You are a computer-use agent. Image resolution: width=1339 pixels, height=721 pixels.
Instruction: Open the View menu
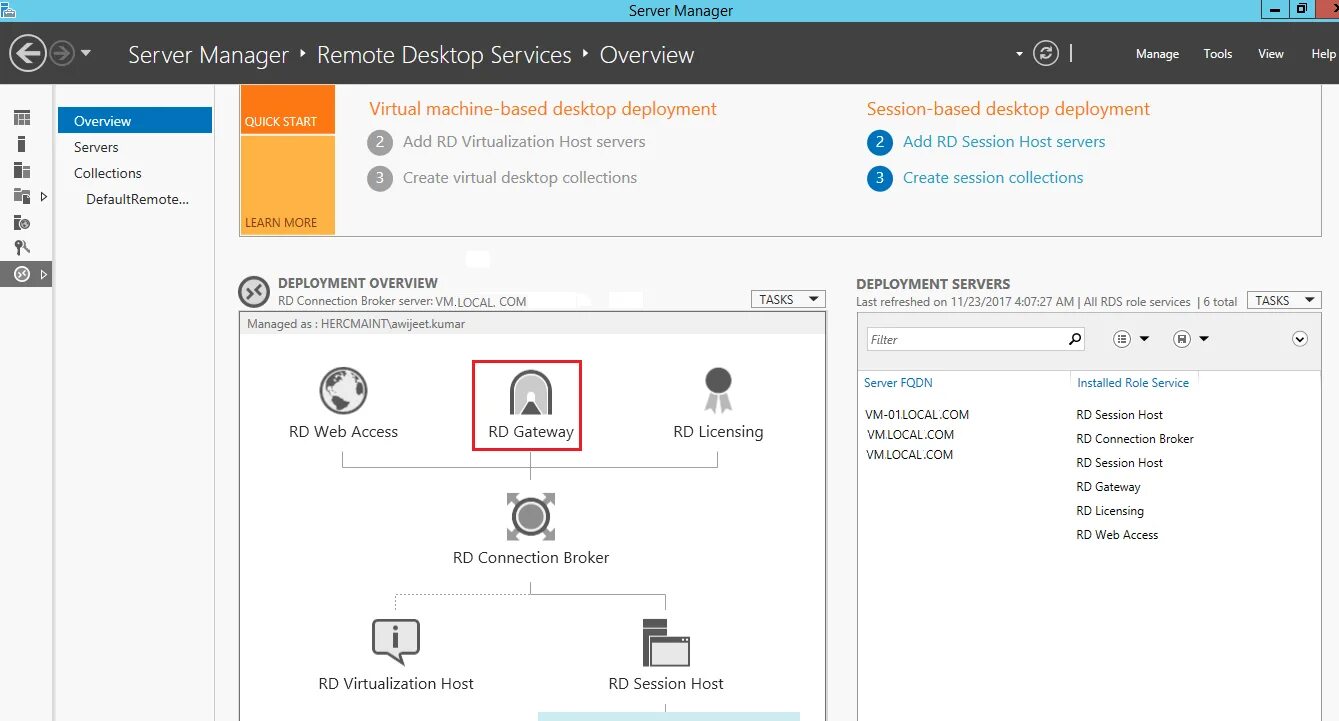[1270, 54]
